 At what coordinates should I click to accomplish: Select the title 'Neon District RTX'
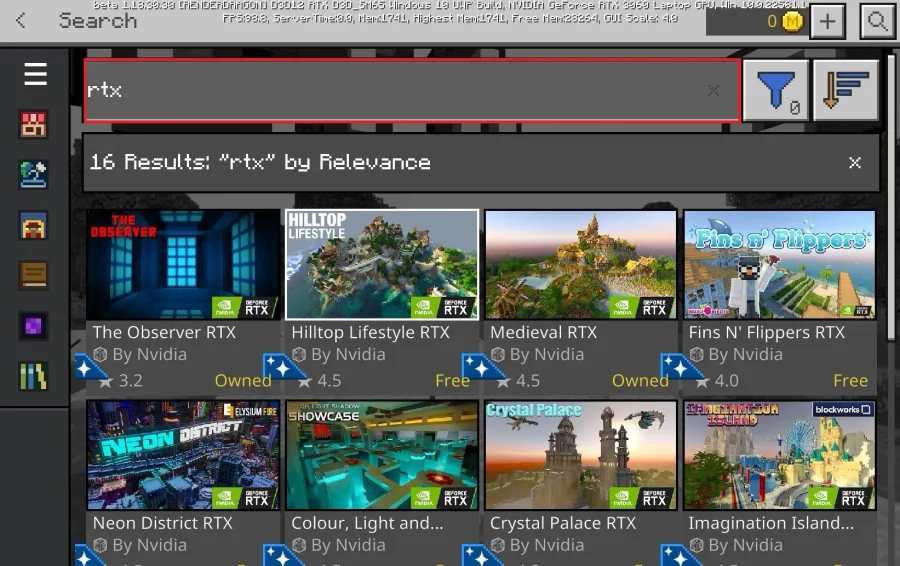click(x=162, y=523)
